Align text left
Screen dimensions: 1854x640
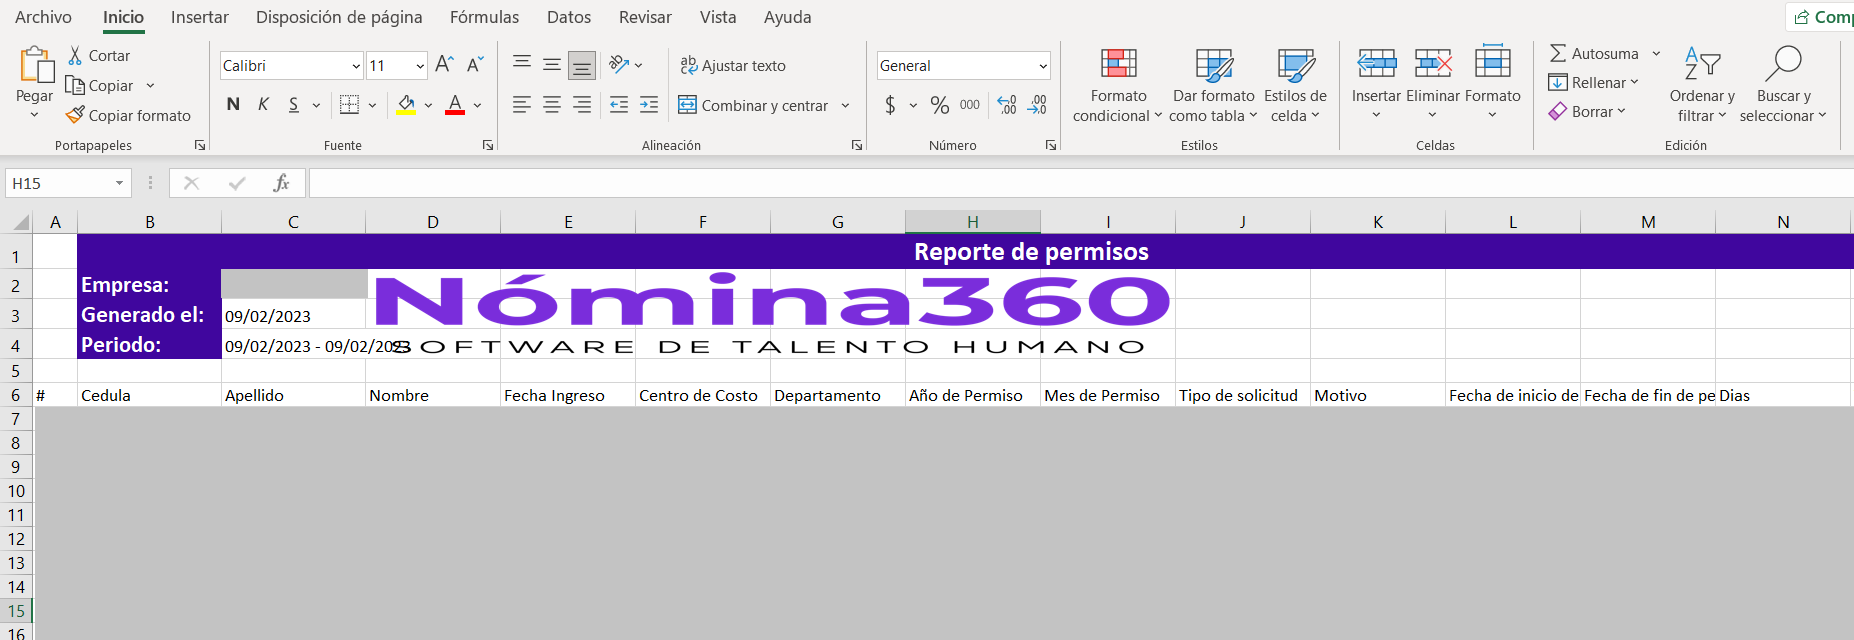522,105
